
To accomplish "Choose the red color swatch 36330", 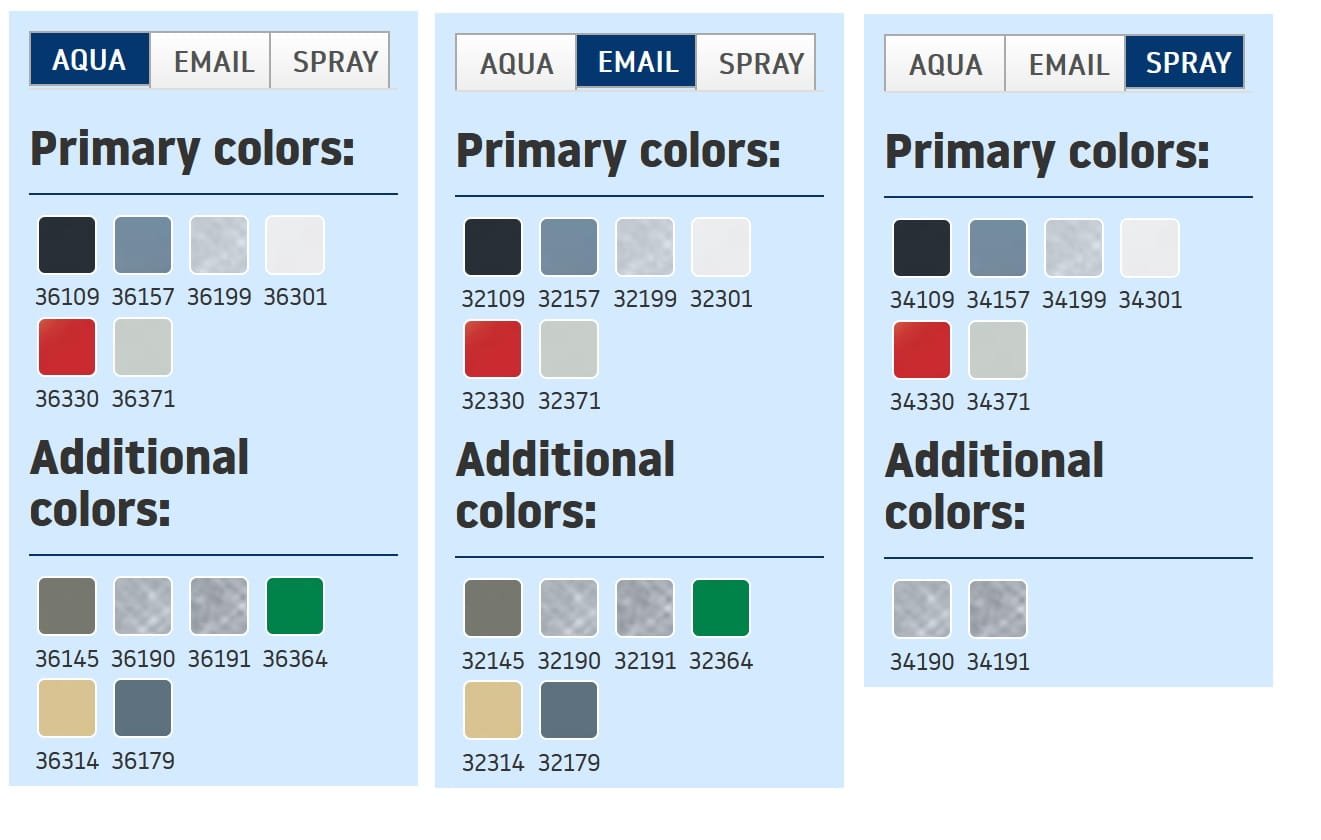I will (67, 347).
